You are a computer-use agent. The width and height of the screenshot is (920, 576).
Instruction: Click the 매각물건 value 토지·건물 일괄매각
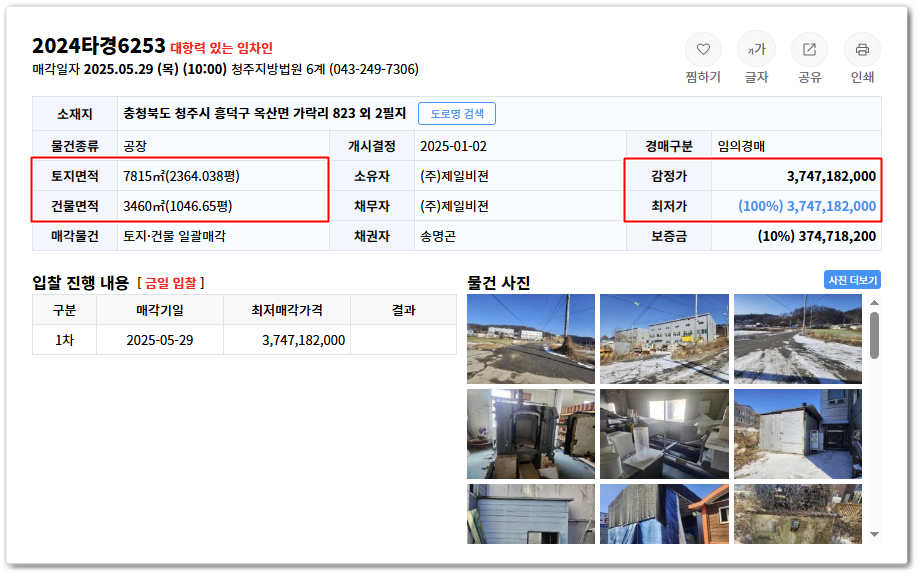(x=174, y=236)
